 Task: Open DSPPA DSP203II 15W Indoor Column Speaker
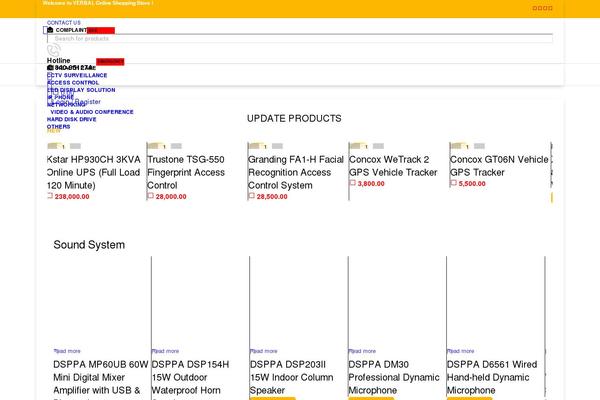pyautogui.click(x=292, y=377)
